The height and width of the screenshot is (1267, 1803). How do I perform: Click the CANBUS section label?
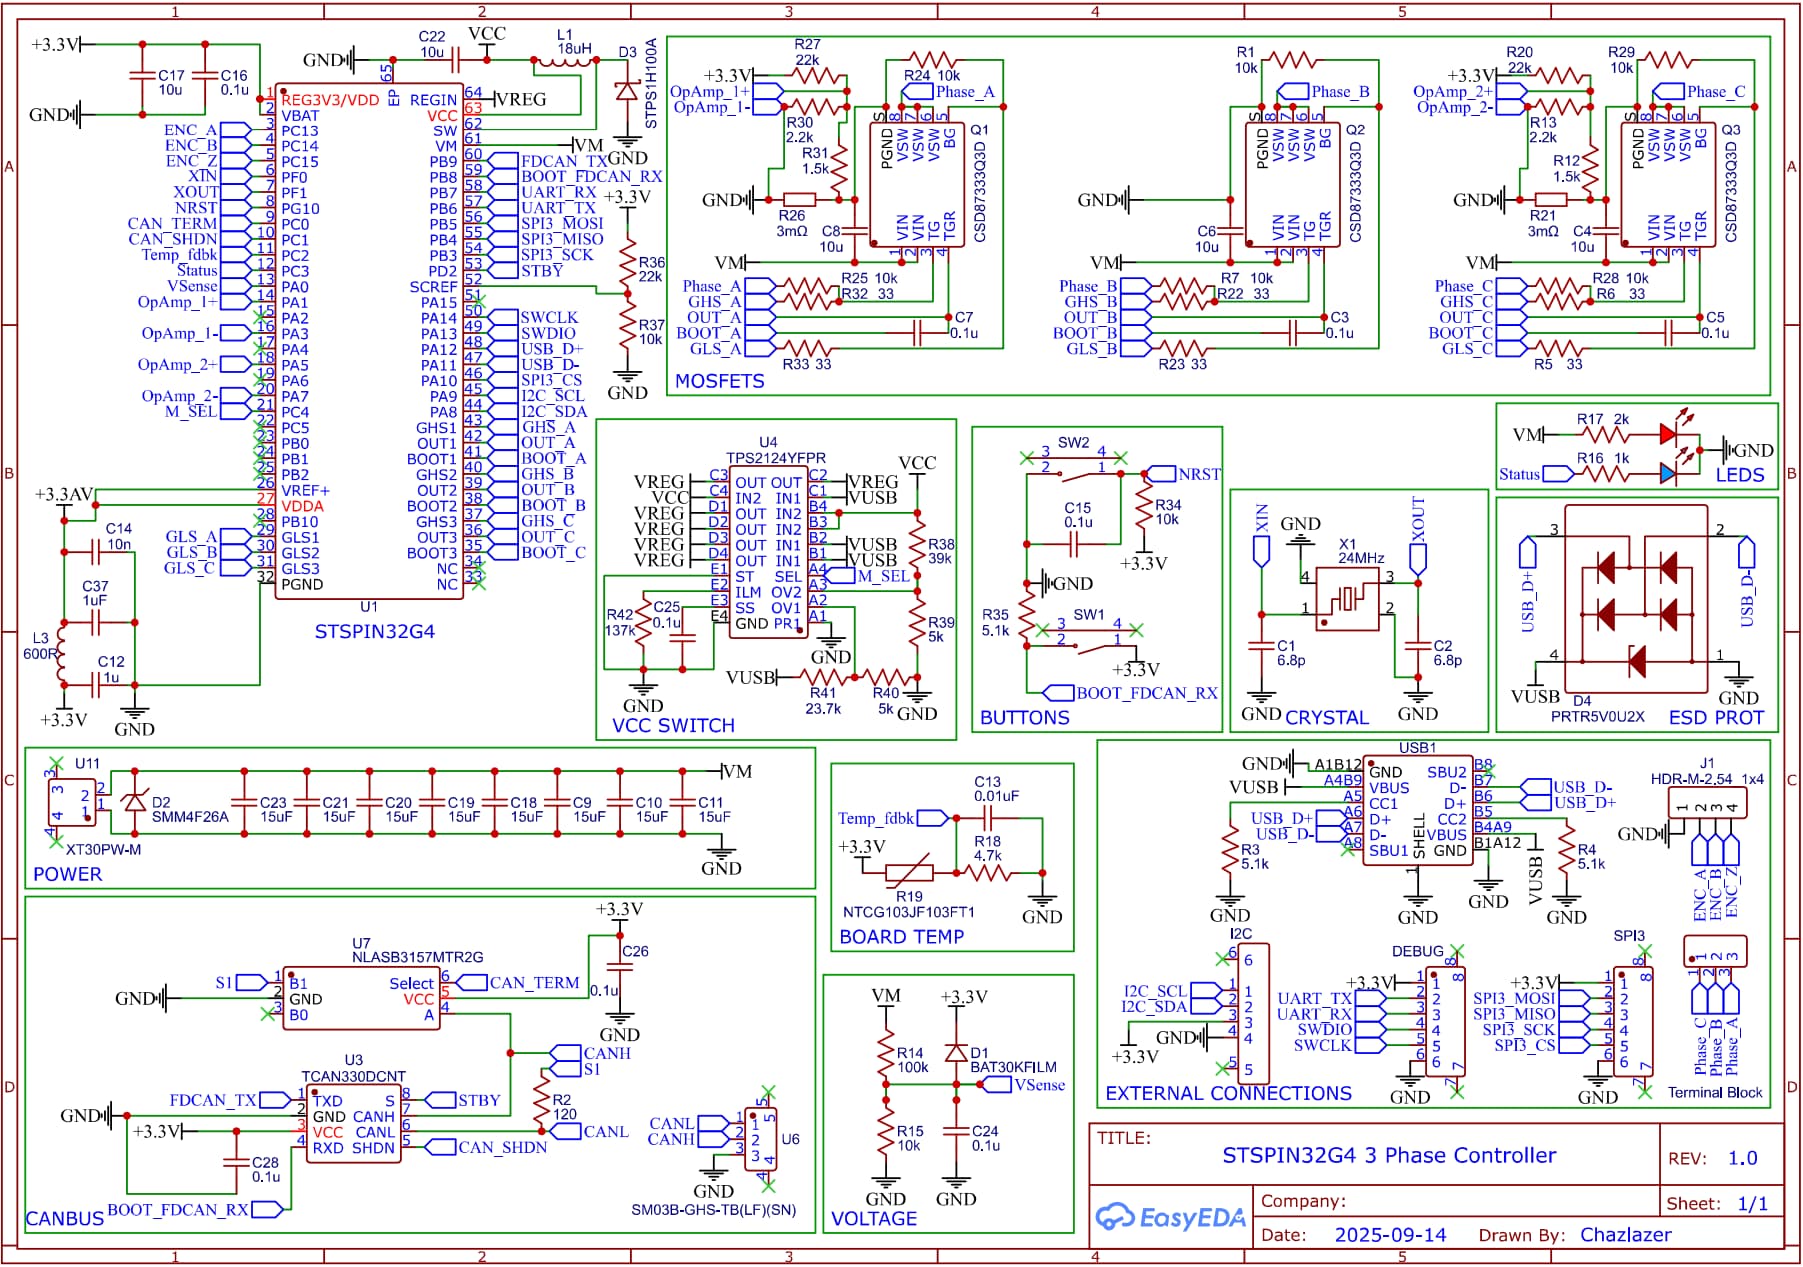pyautogui.click(x=64, y=1219)
